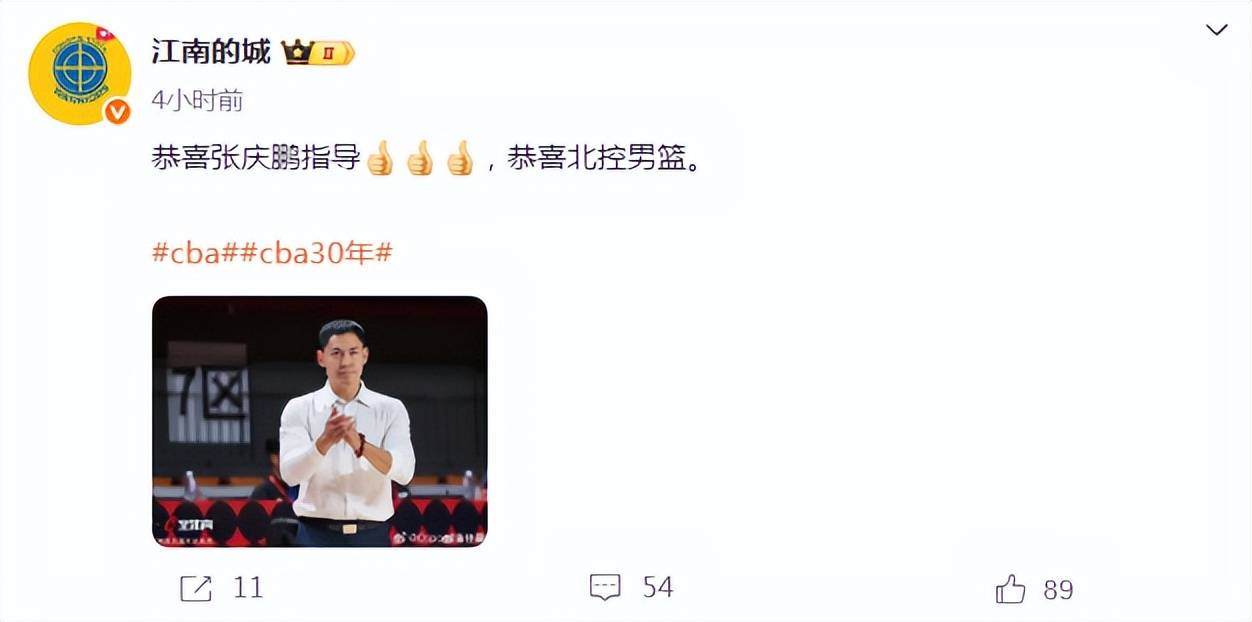
Task: Click the middle thumbs-up emoji in post
Action: [x=420, y=158]
